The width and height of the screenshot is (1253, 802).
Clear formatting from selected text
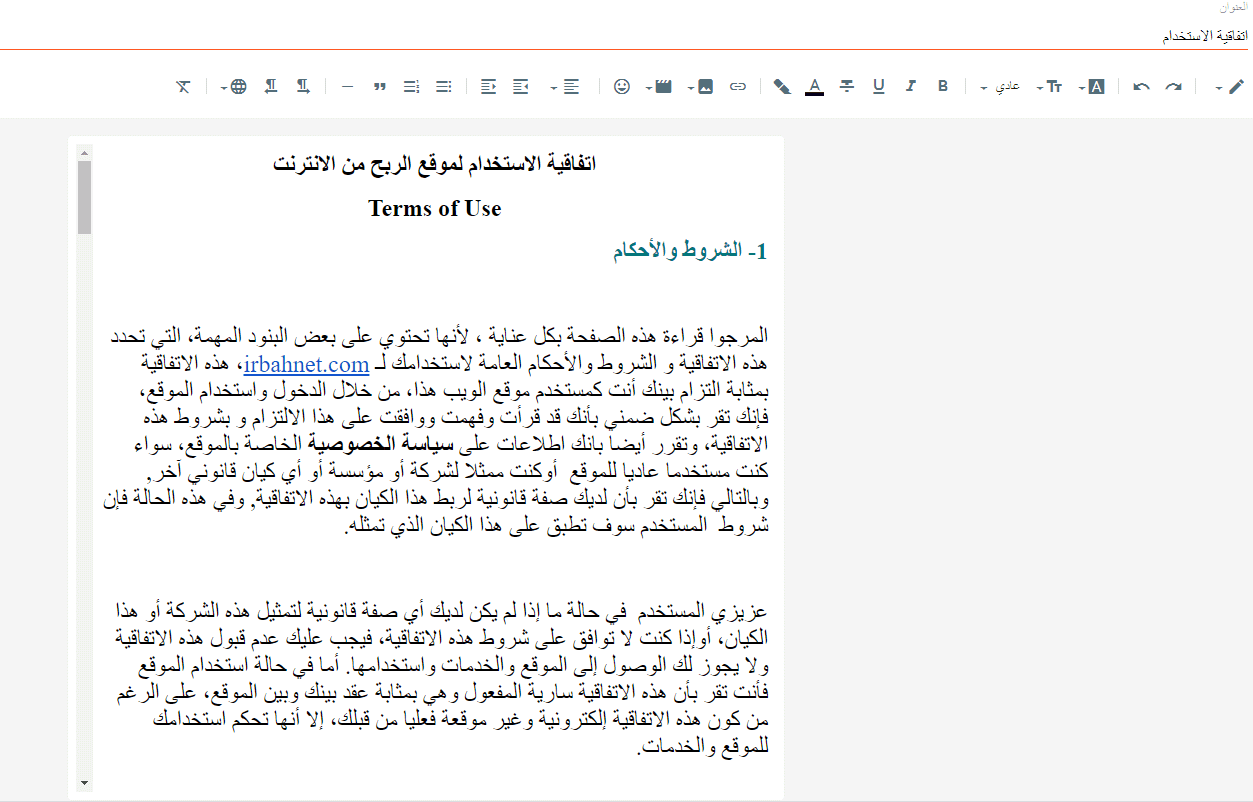[183, 86]
